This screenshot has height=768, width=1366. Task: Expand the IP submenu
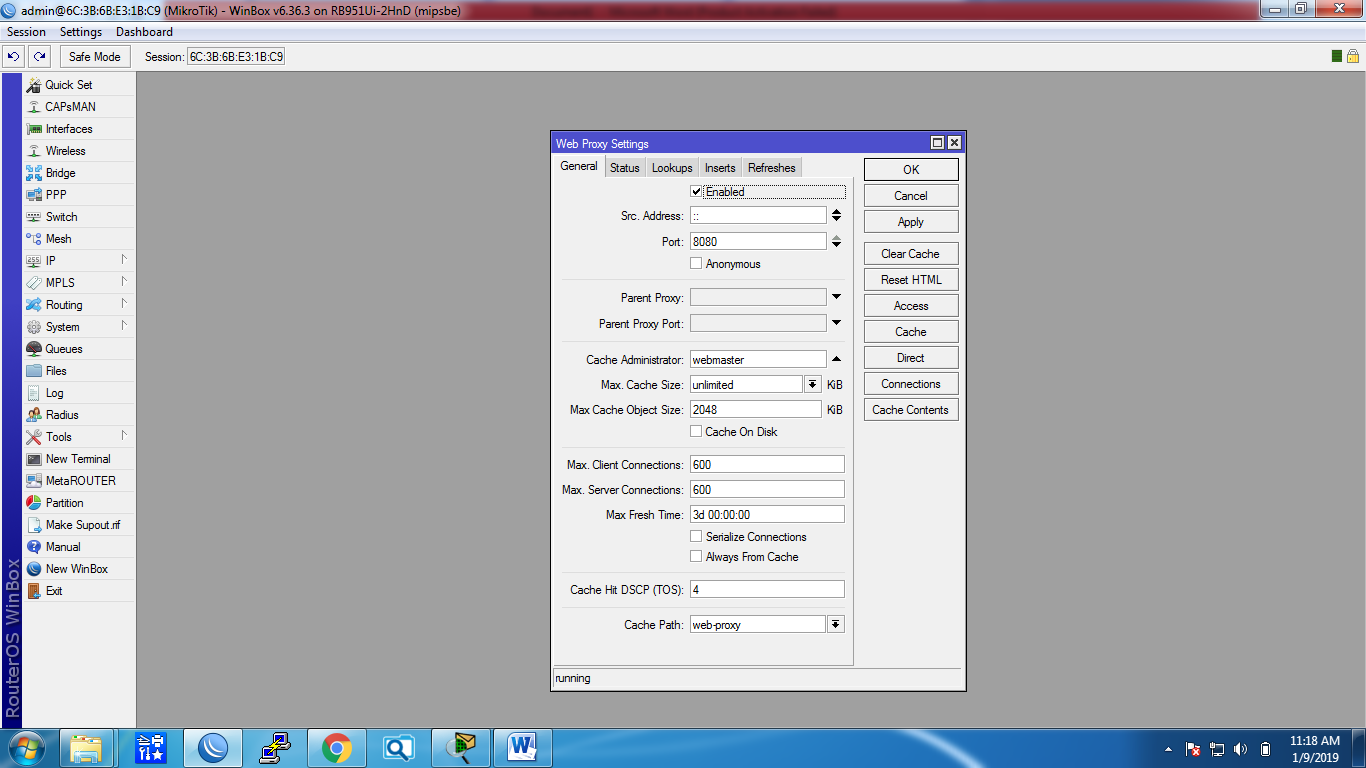(x=125, y=260)
